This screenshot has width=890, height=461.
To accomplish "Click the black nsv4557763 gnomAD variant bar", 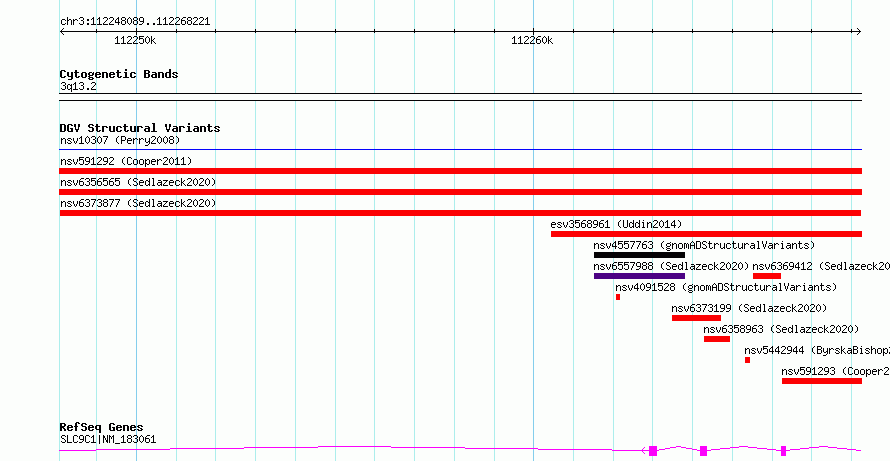I will click(x=640, y=255).
